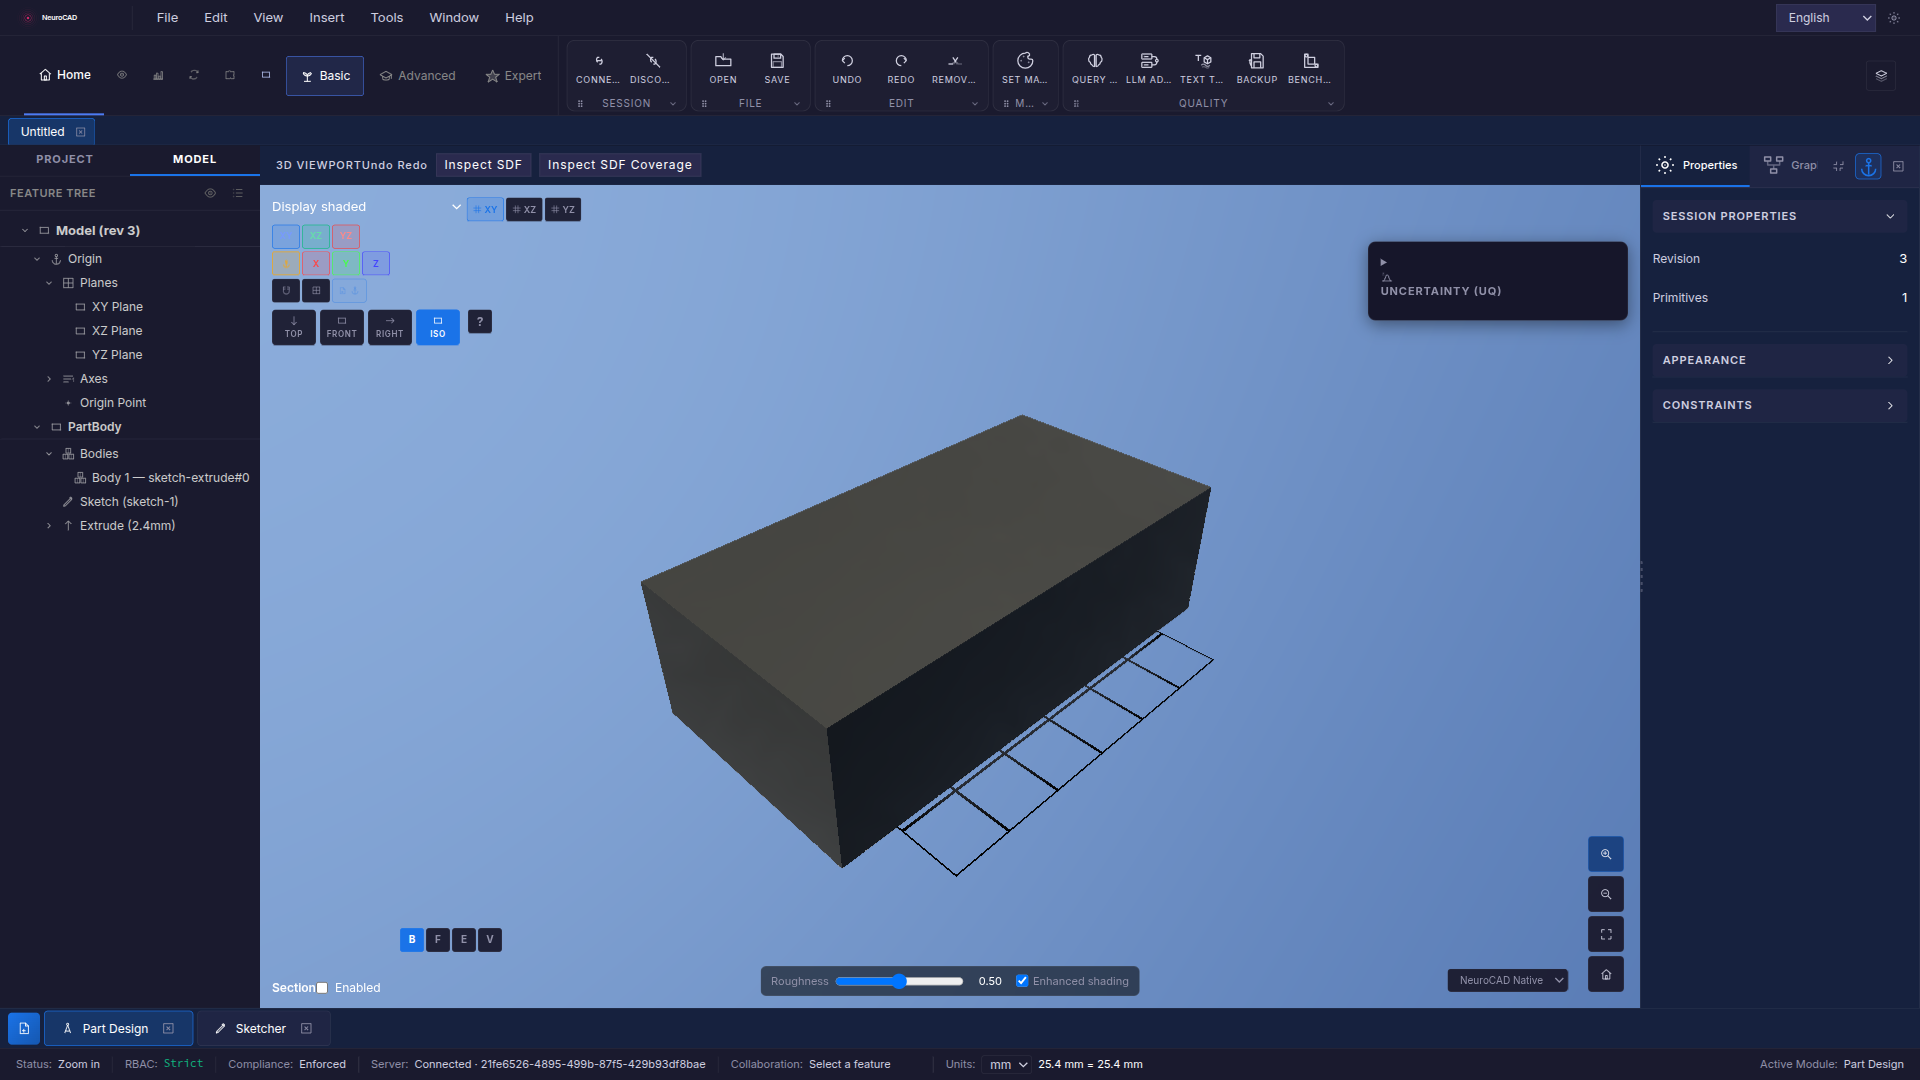Click the viewport help question-mark button
The image size is (1920, 1080).
[x=480, y=322]
